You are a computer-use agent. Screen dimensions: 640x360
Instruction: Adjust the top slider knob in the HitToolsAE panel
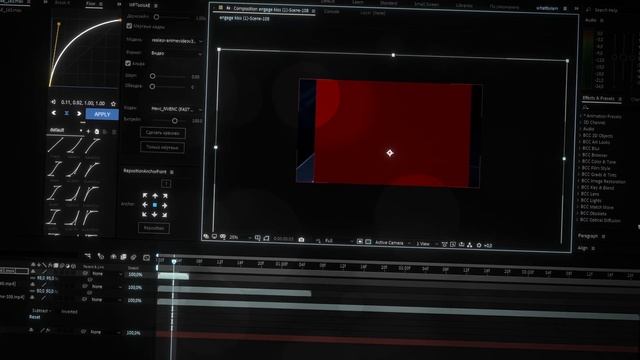point(156,17)
